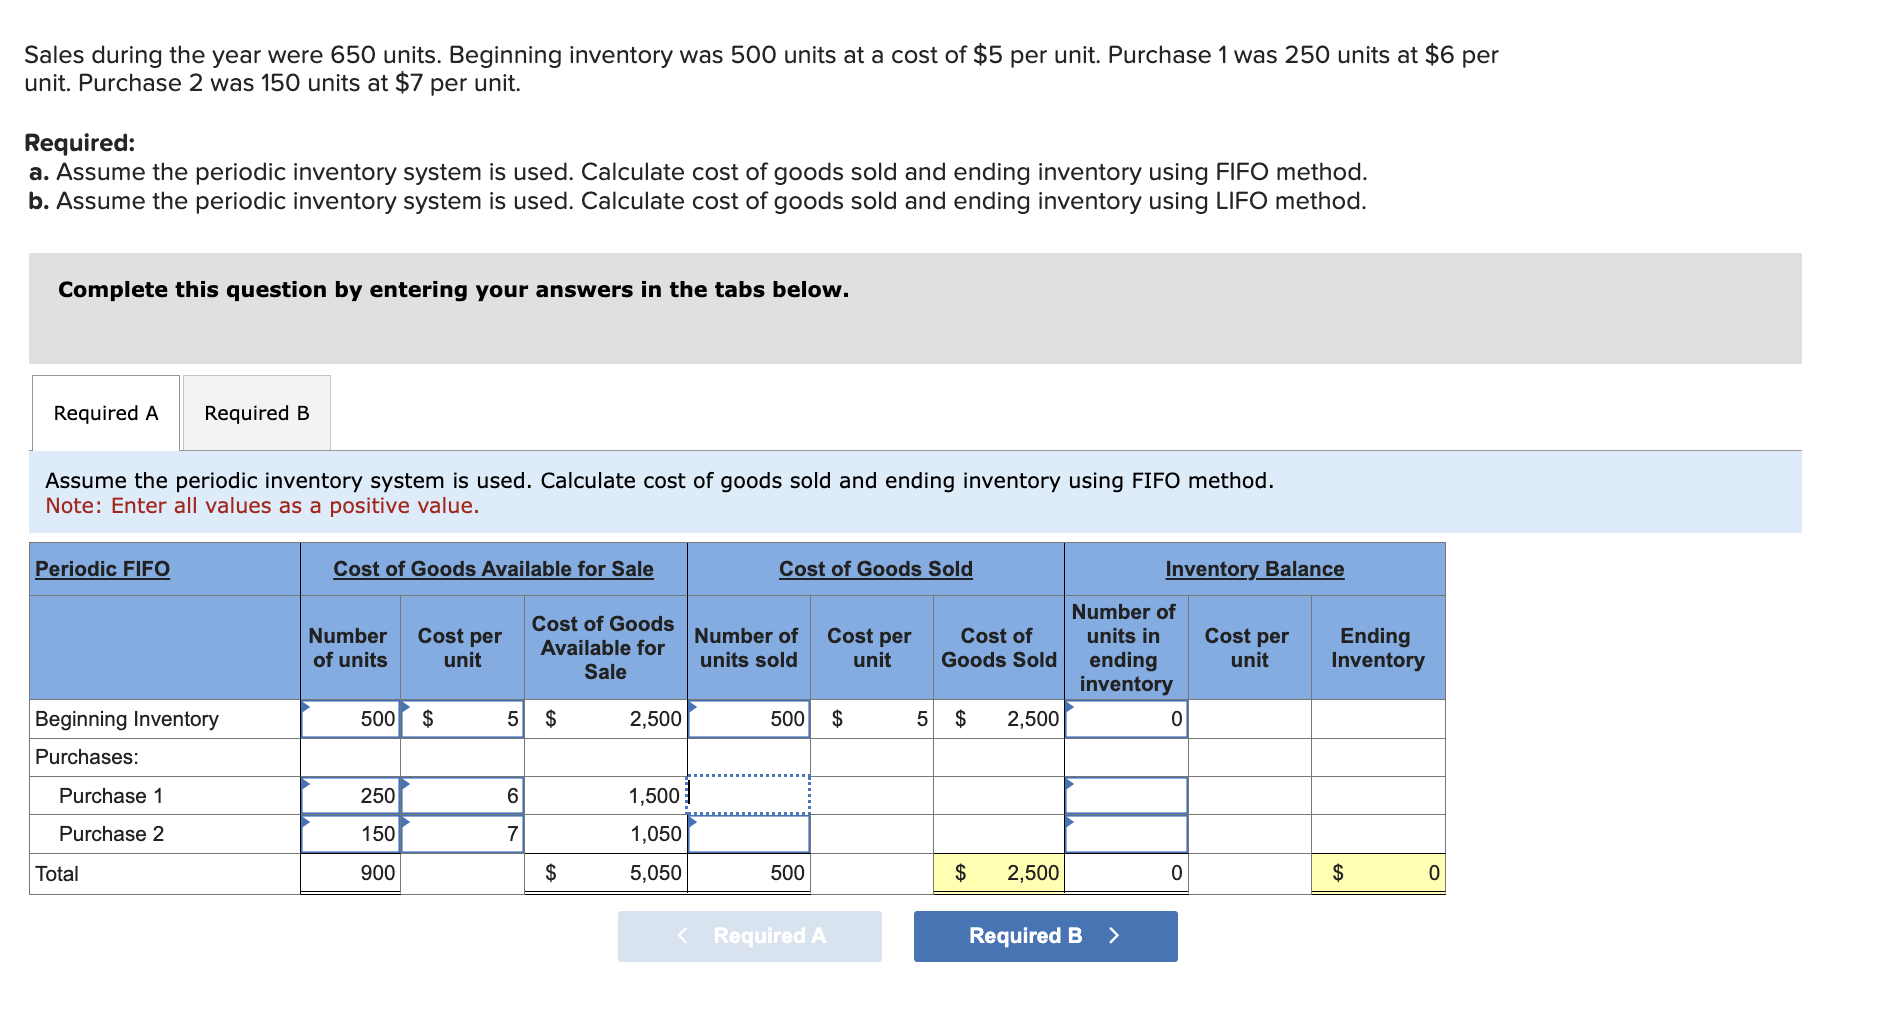
Task: Switch to the Required B tab
Action: coord(255,412)
